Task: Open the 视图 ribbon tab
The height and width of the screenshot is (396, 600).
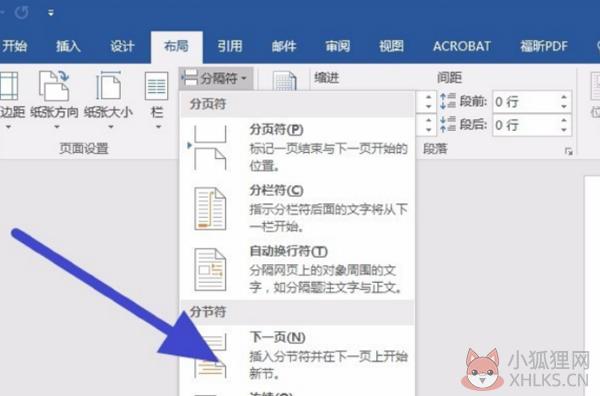Action: (391, 46)
